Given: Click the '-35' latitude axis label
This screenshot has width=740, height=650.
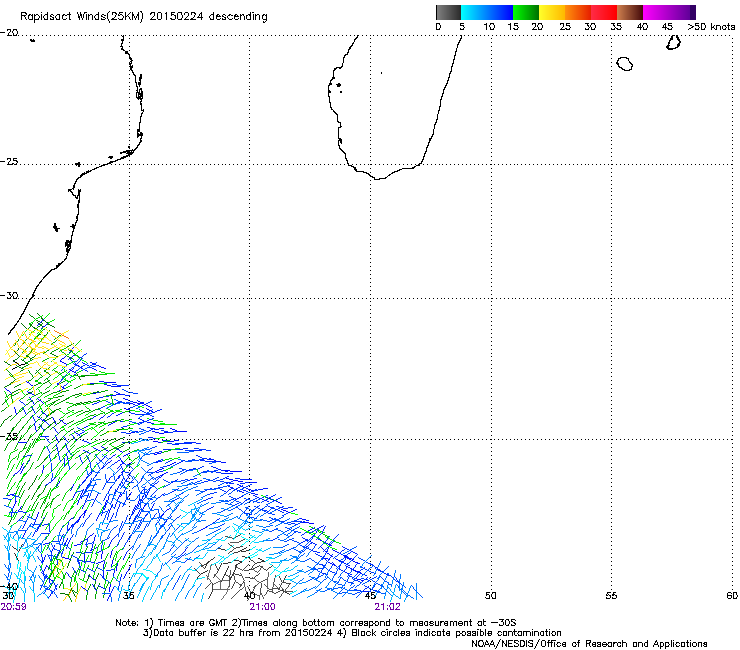Looking at the screenshot, I should (9, 437).
